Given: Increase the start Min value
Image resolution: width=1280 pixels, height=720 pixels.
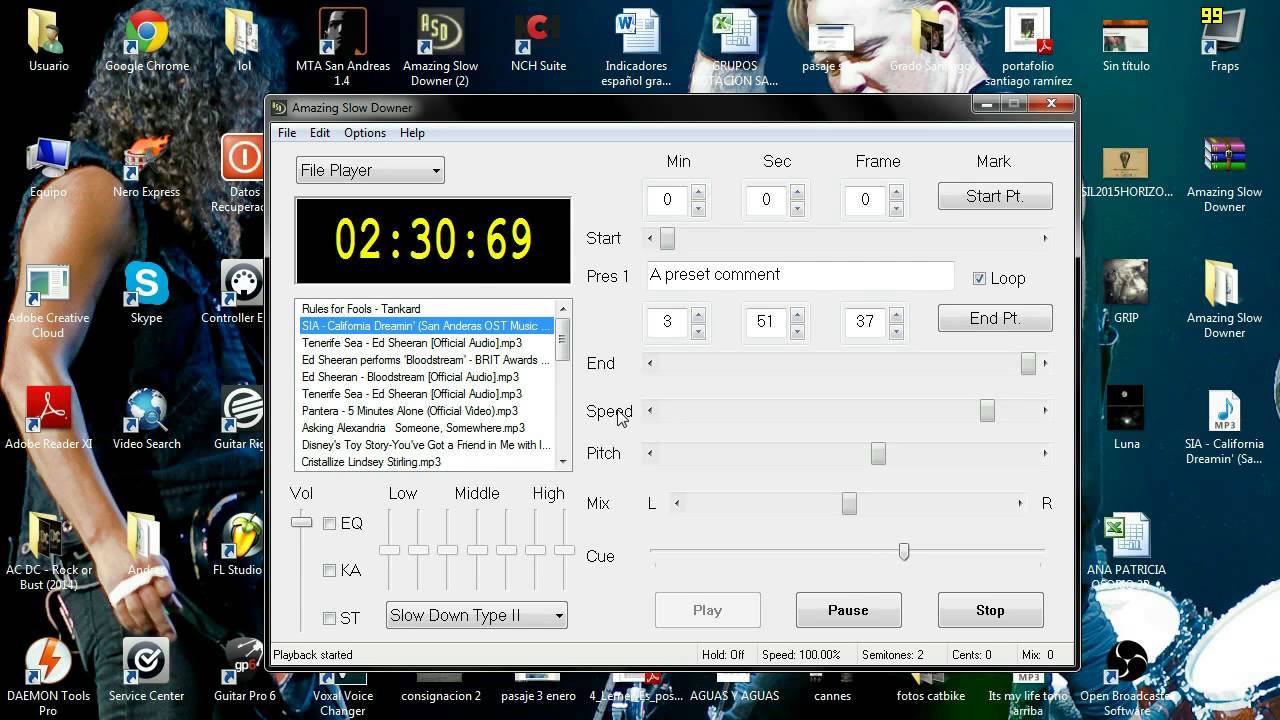Looking at the screenshot, I should click(698, 192).
